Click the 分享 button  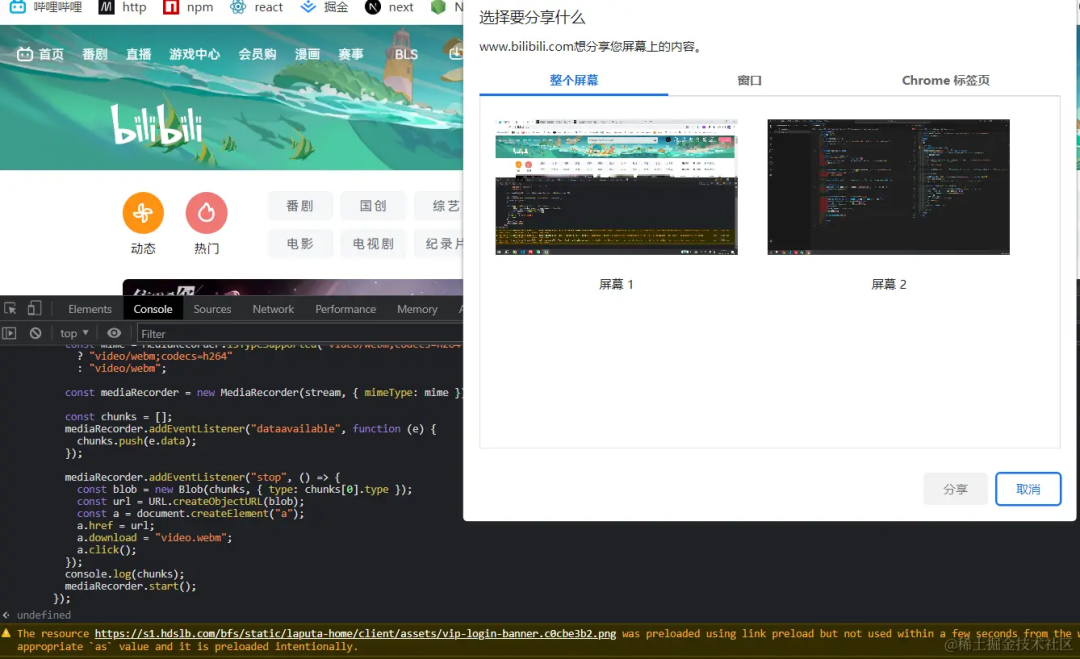point(955,489)
